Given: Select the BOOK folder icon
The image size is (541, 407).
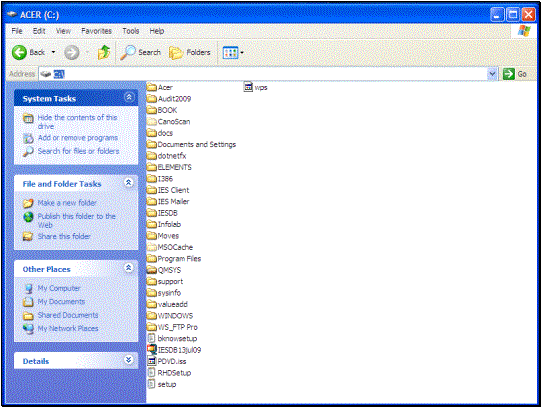Looking at the screenshot, I should tap(152, 110).
